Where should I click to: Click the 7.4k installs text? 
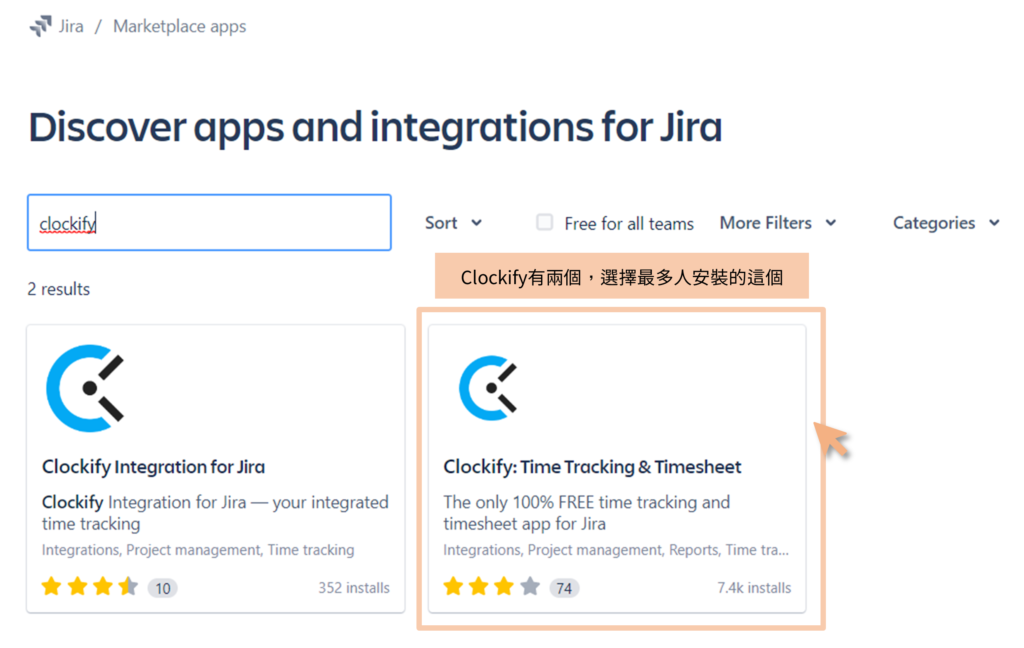click(754, 588)
